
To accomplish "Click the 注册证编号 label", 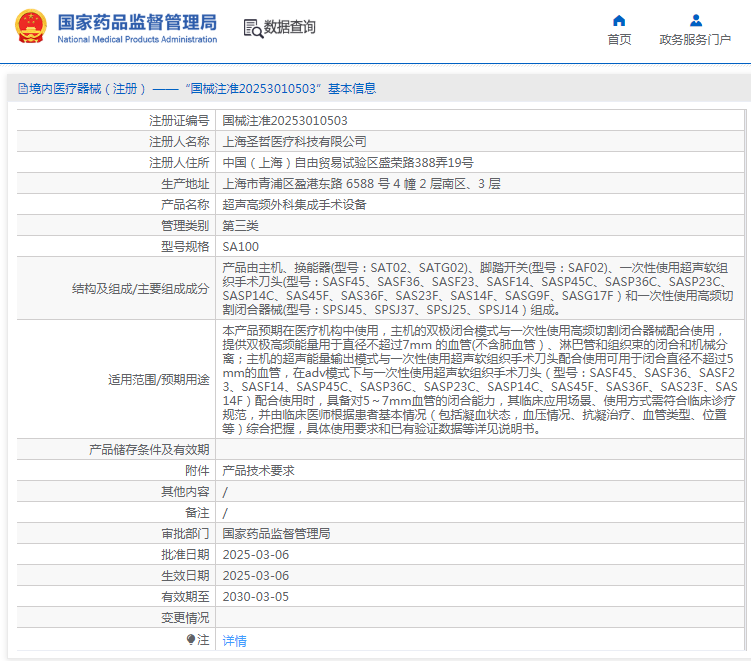I will click(179, 121).
